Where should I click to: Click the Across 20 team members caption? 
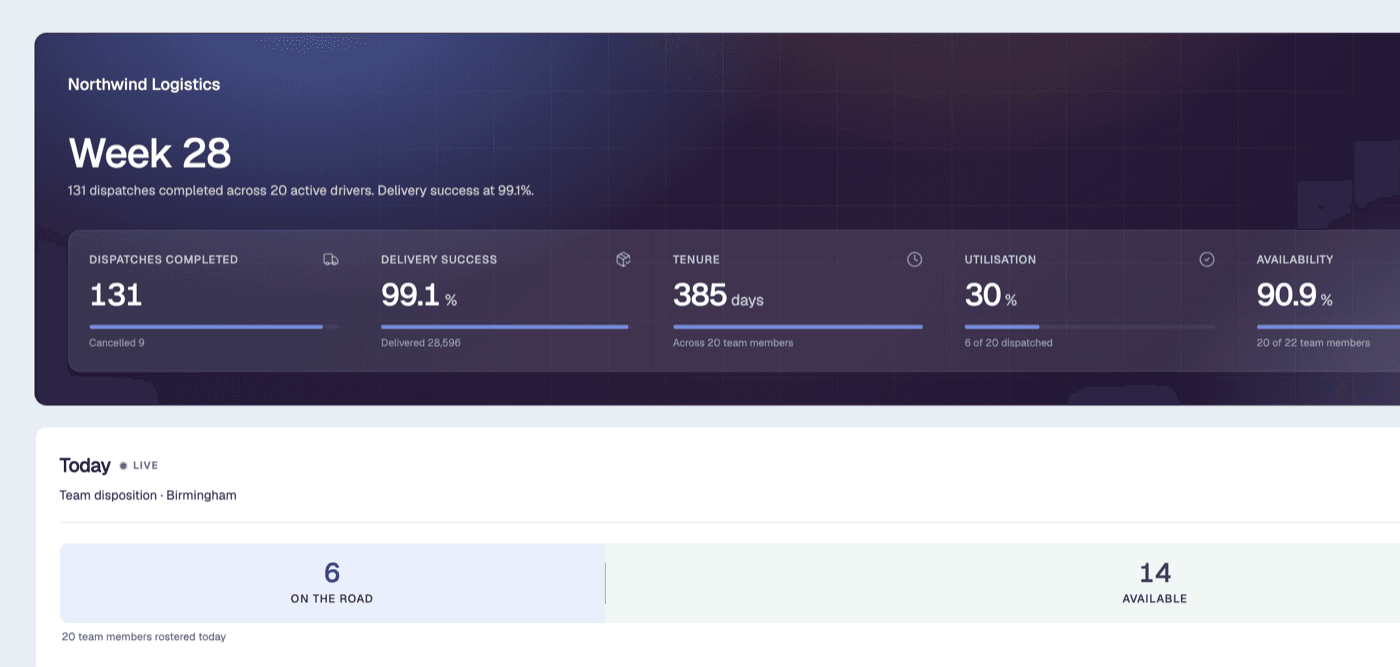click(x=733, y=343)
